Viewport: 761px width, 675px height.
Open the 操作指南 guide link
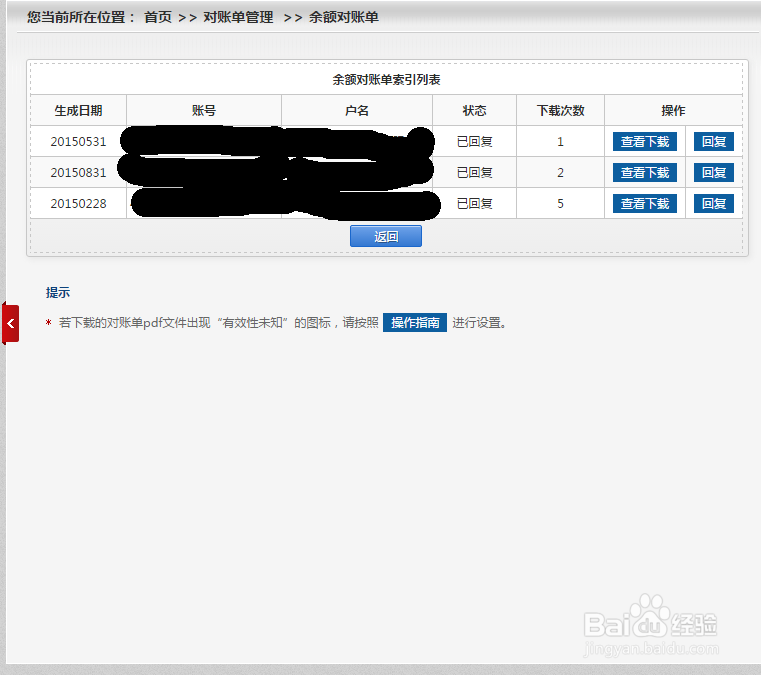click(415, 323)
